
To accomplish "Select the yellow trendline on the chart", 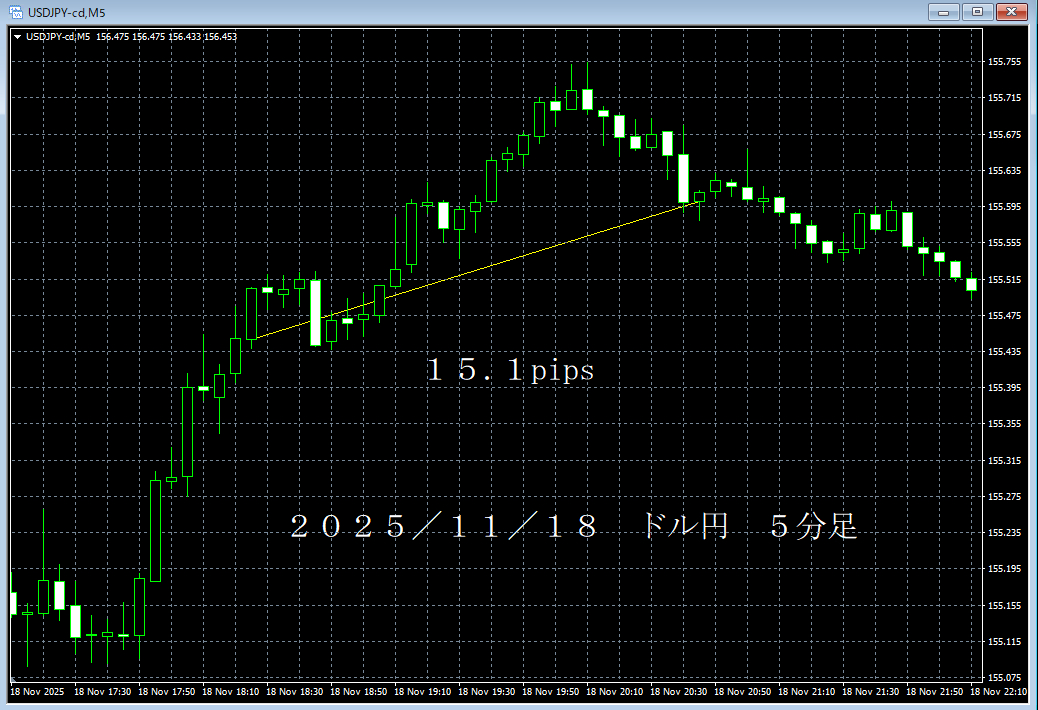I will [500, 263].
